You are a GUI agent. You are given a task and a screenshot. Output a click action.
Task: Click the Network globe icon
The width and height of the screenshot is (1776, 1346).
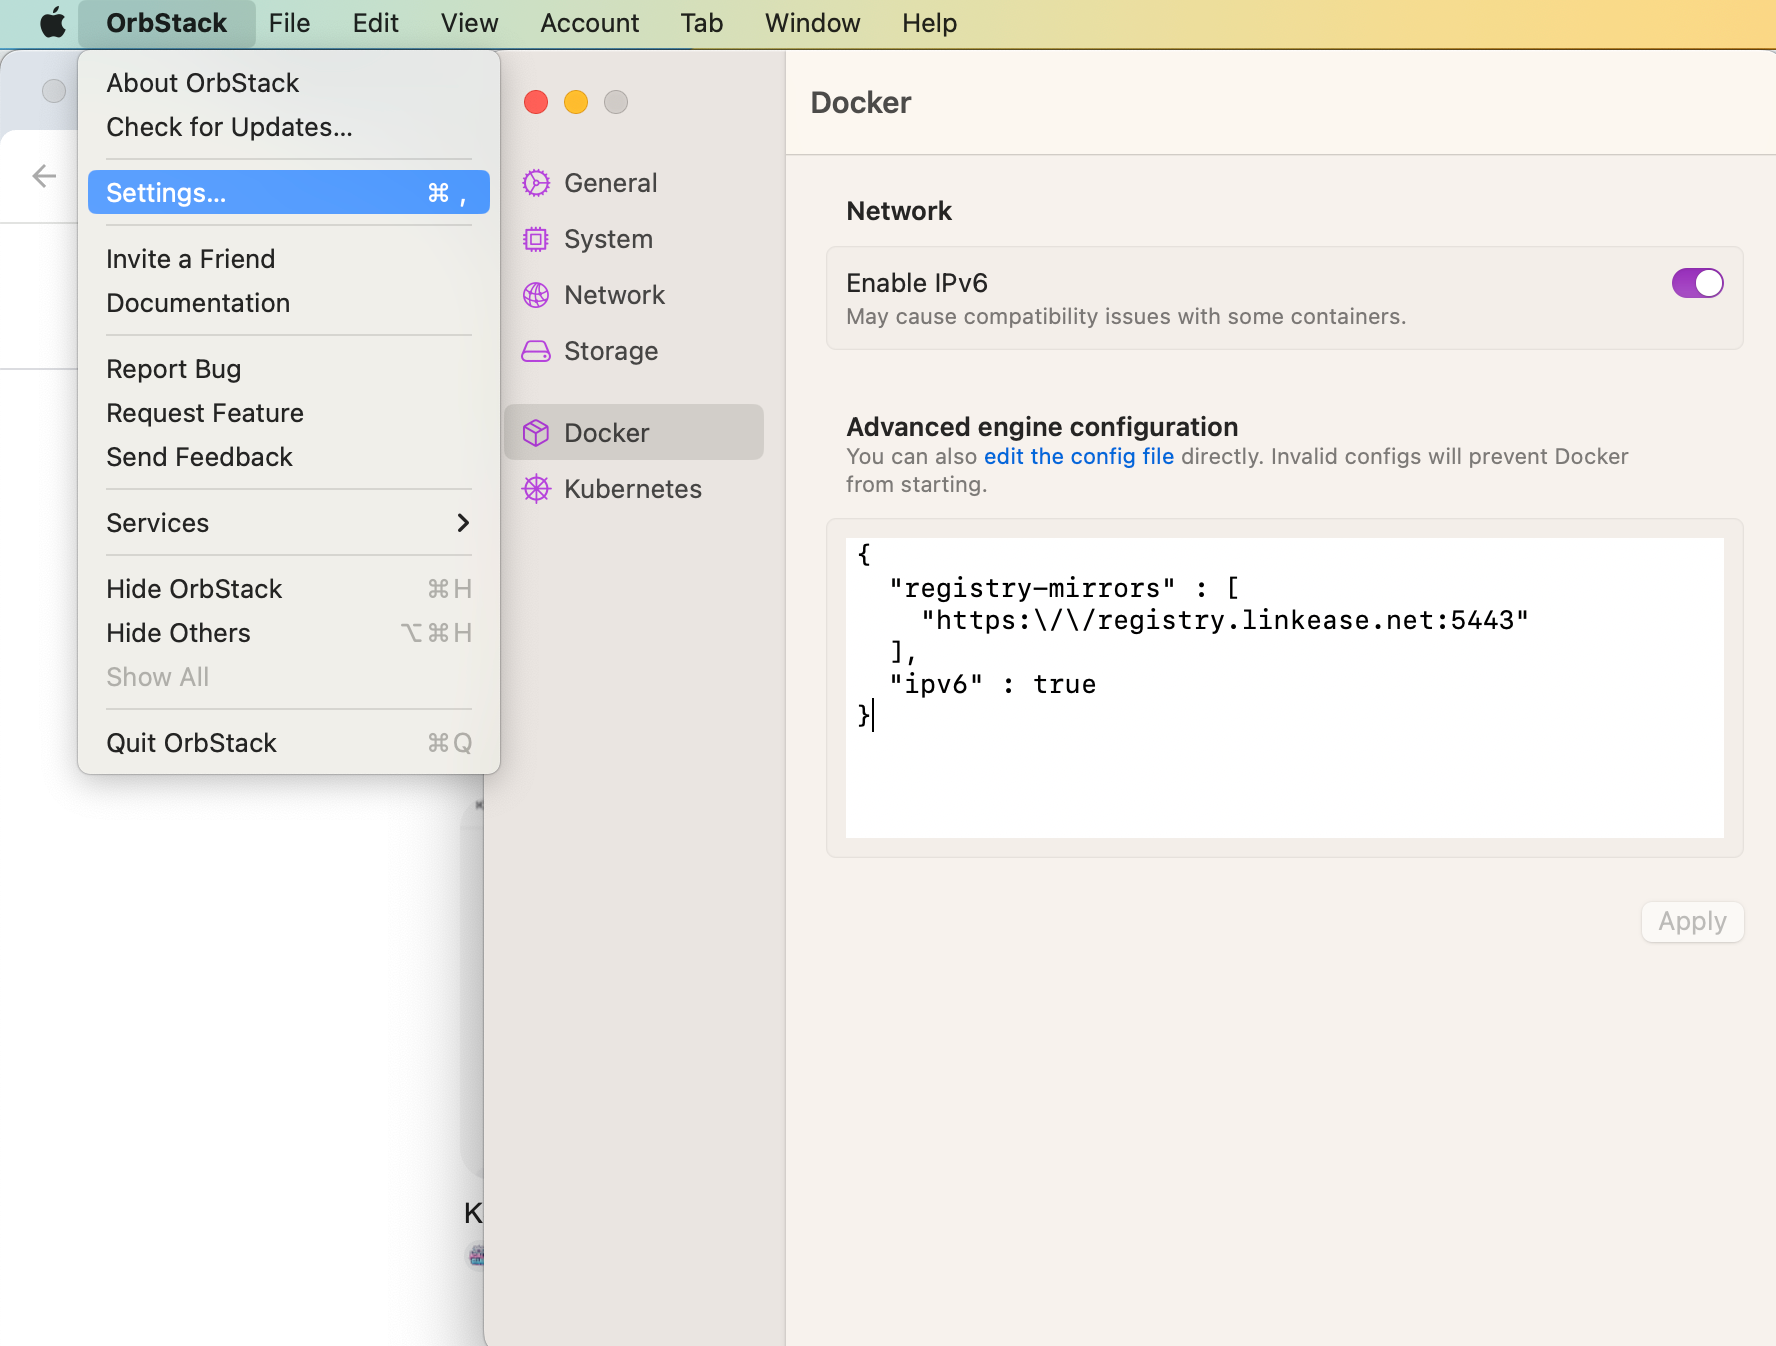[536, 295]
